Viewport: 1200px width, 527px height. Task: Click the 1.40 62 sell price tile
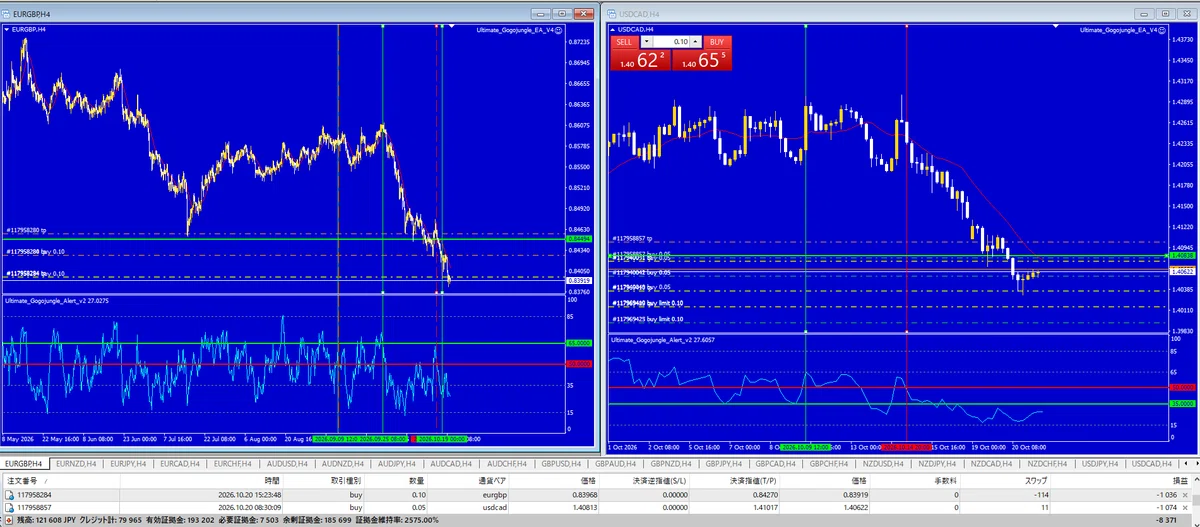tap(640, 60)
